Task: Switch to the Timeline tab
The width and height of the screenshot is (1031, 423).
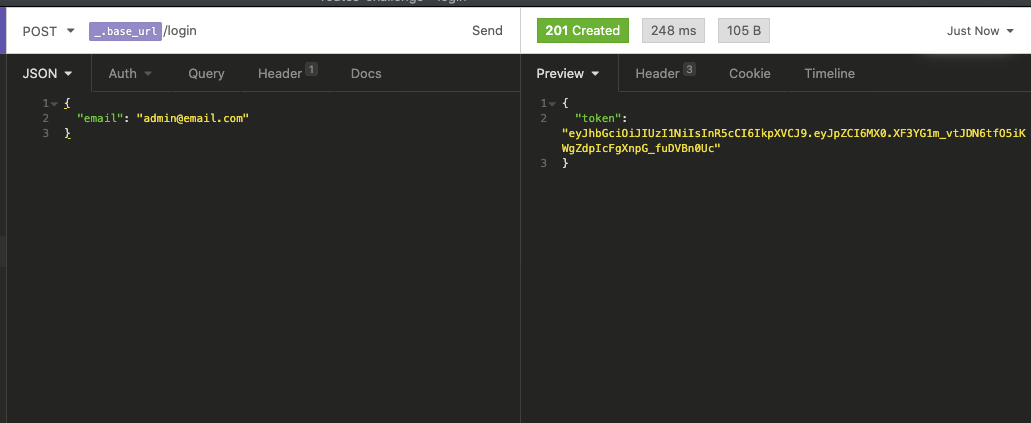Action: coord(830,74)
